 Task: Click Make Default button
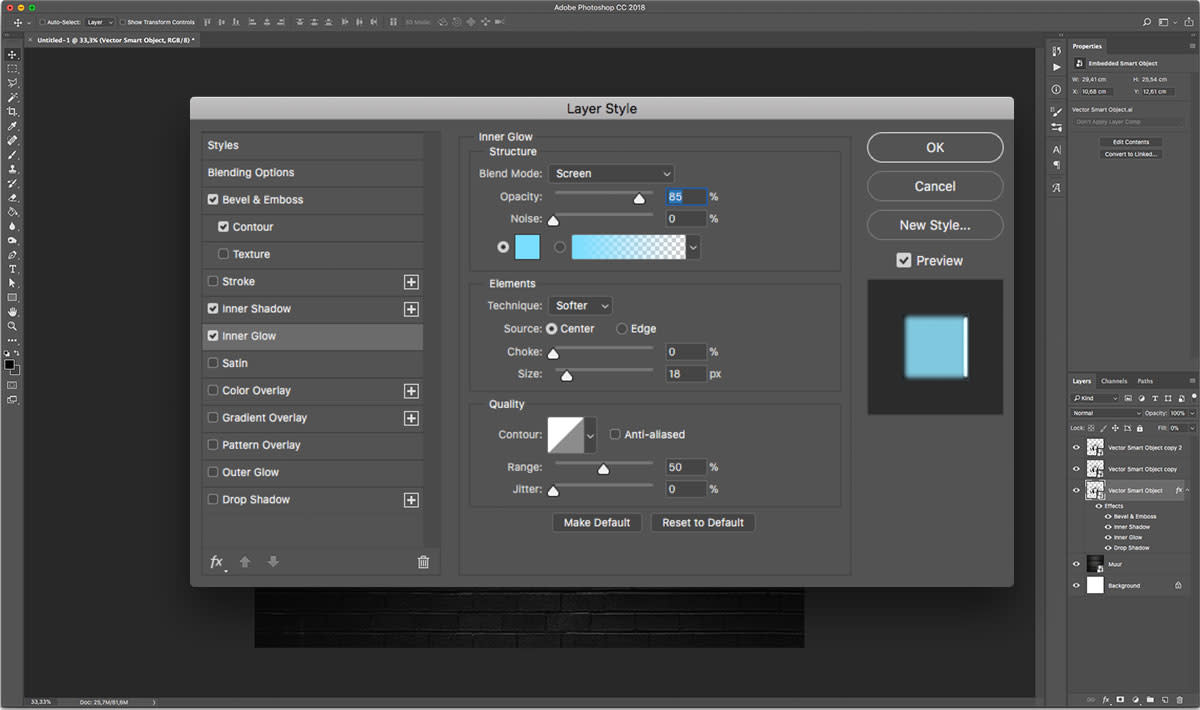coord(597,523)
